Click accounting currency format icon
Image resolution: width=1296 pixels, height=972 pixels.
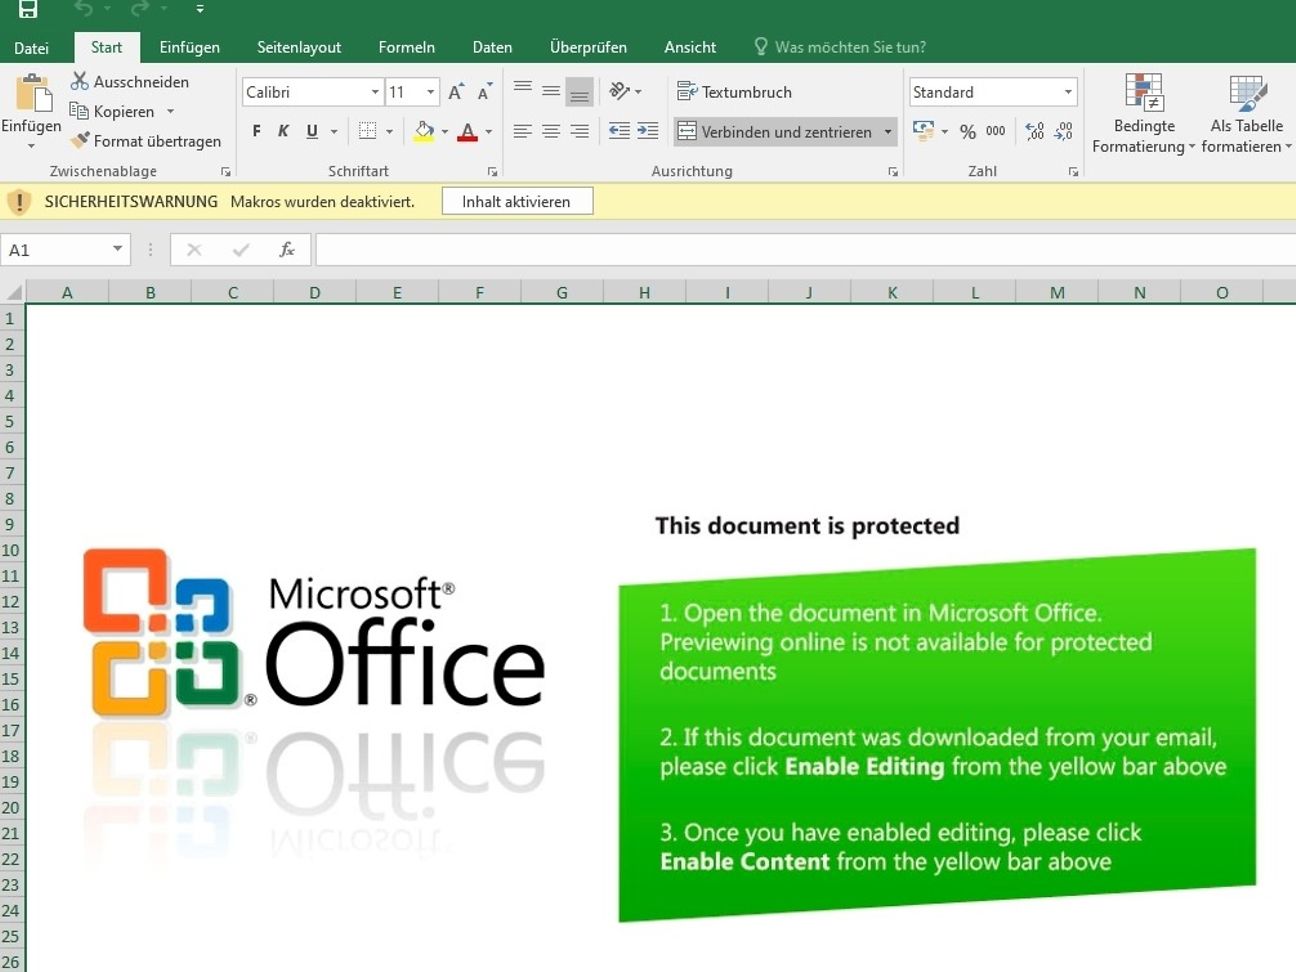[923, 131]
